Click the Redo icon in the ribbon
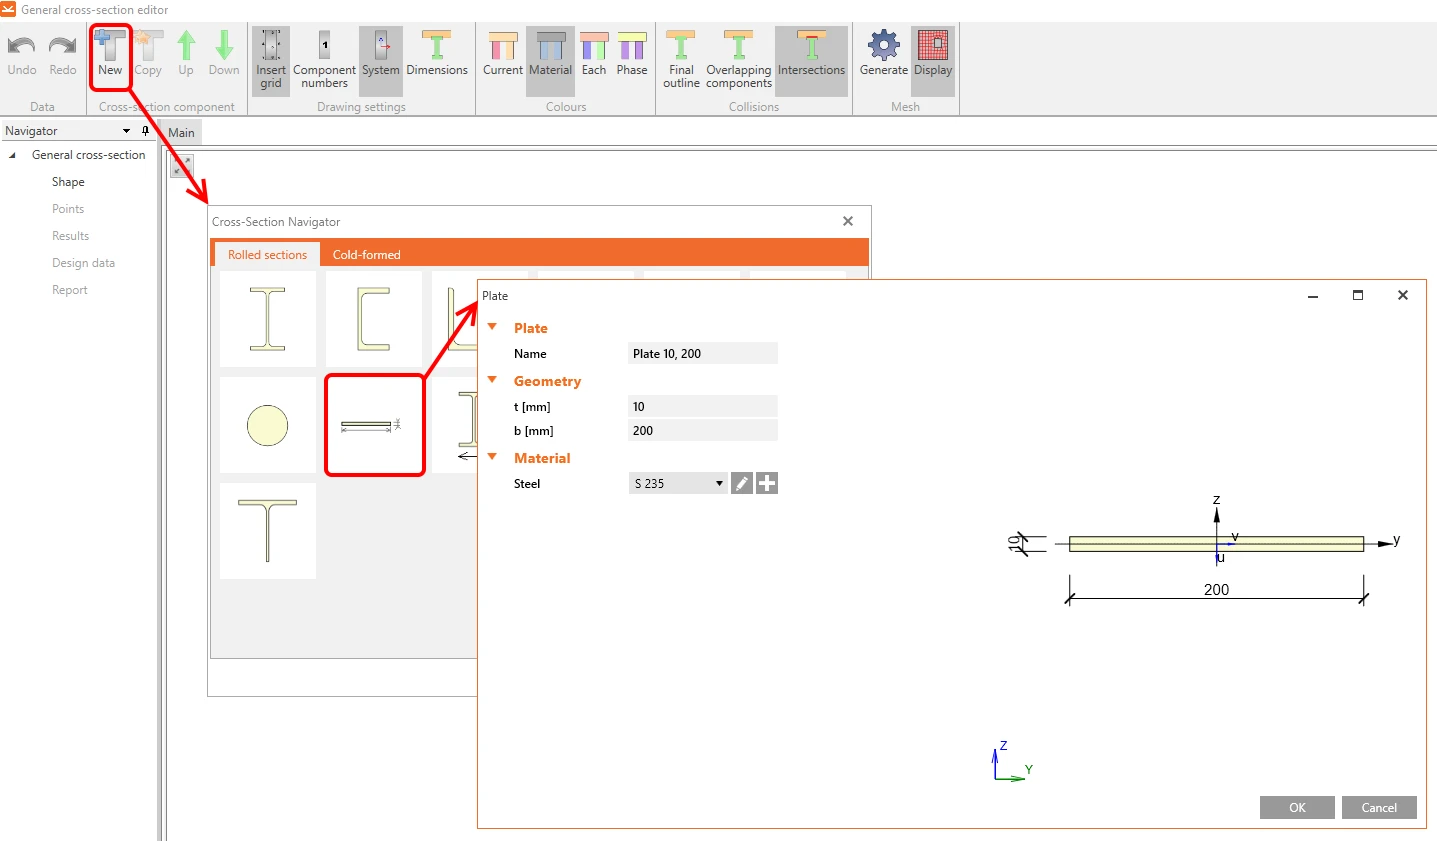This screenshot has height=841, width=1437. 62,54
